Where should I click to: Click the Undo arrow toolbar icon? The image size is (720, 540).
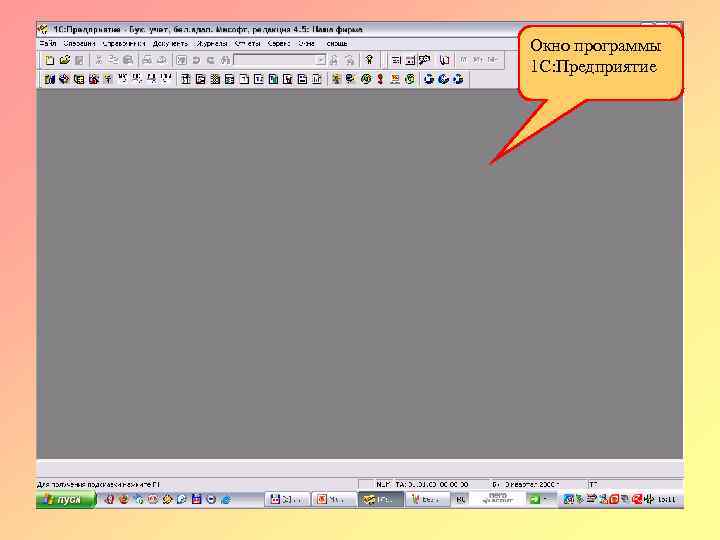pyautogui.click(x=196, y=60)
